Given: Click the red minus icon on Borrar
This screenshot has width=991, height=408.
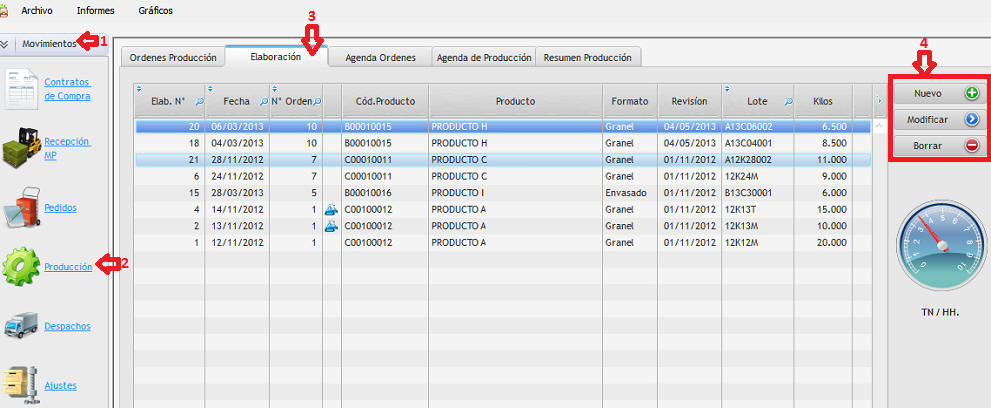Looking at the screenshot, I should coord(972,146).
